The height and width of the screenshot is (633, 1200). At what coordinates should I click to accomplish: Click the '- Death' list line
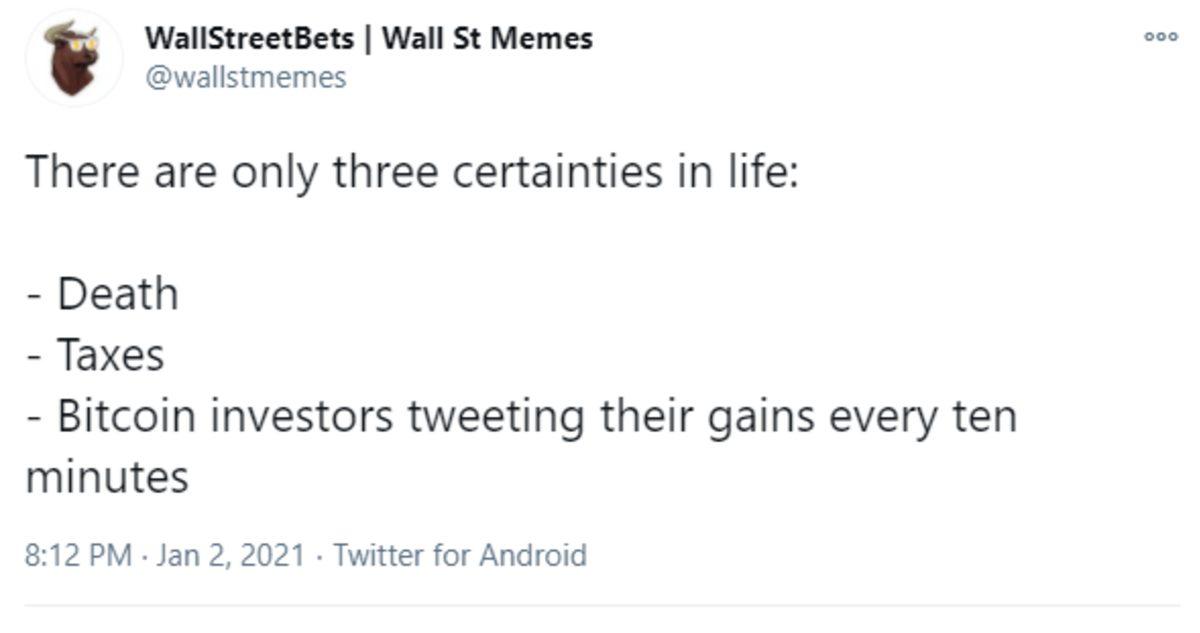(102, 294)
